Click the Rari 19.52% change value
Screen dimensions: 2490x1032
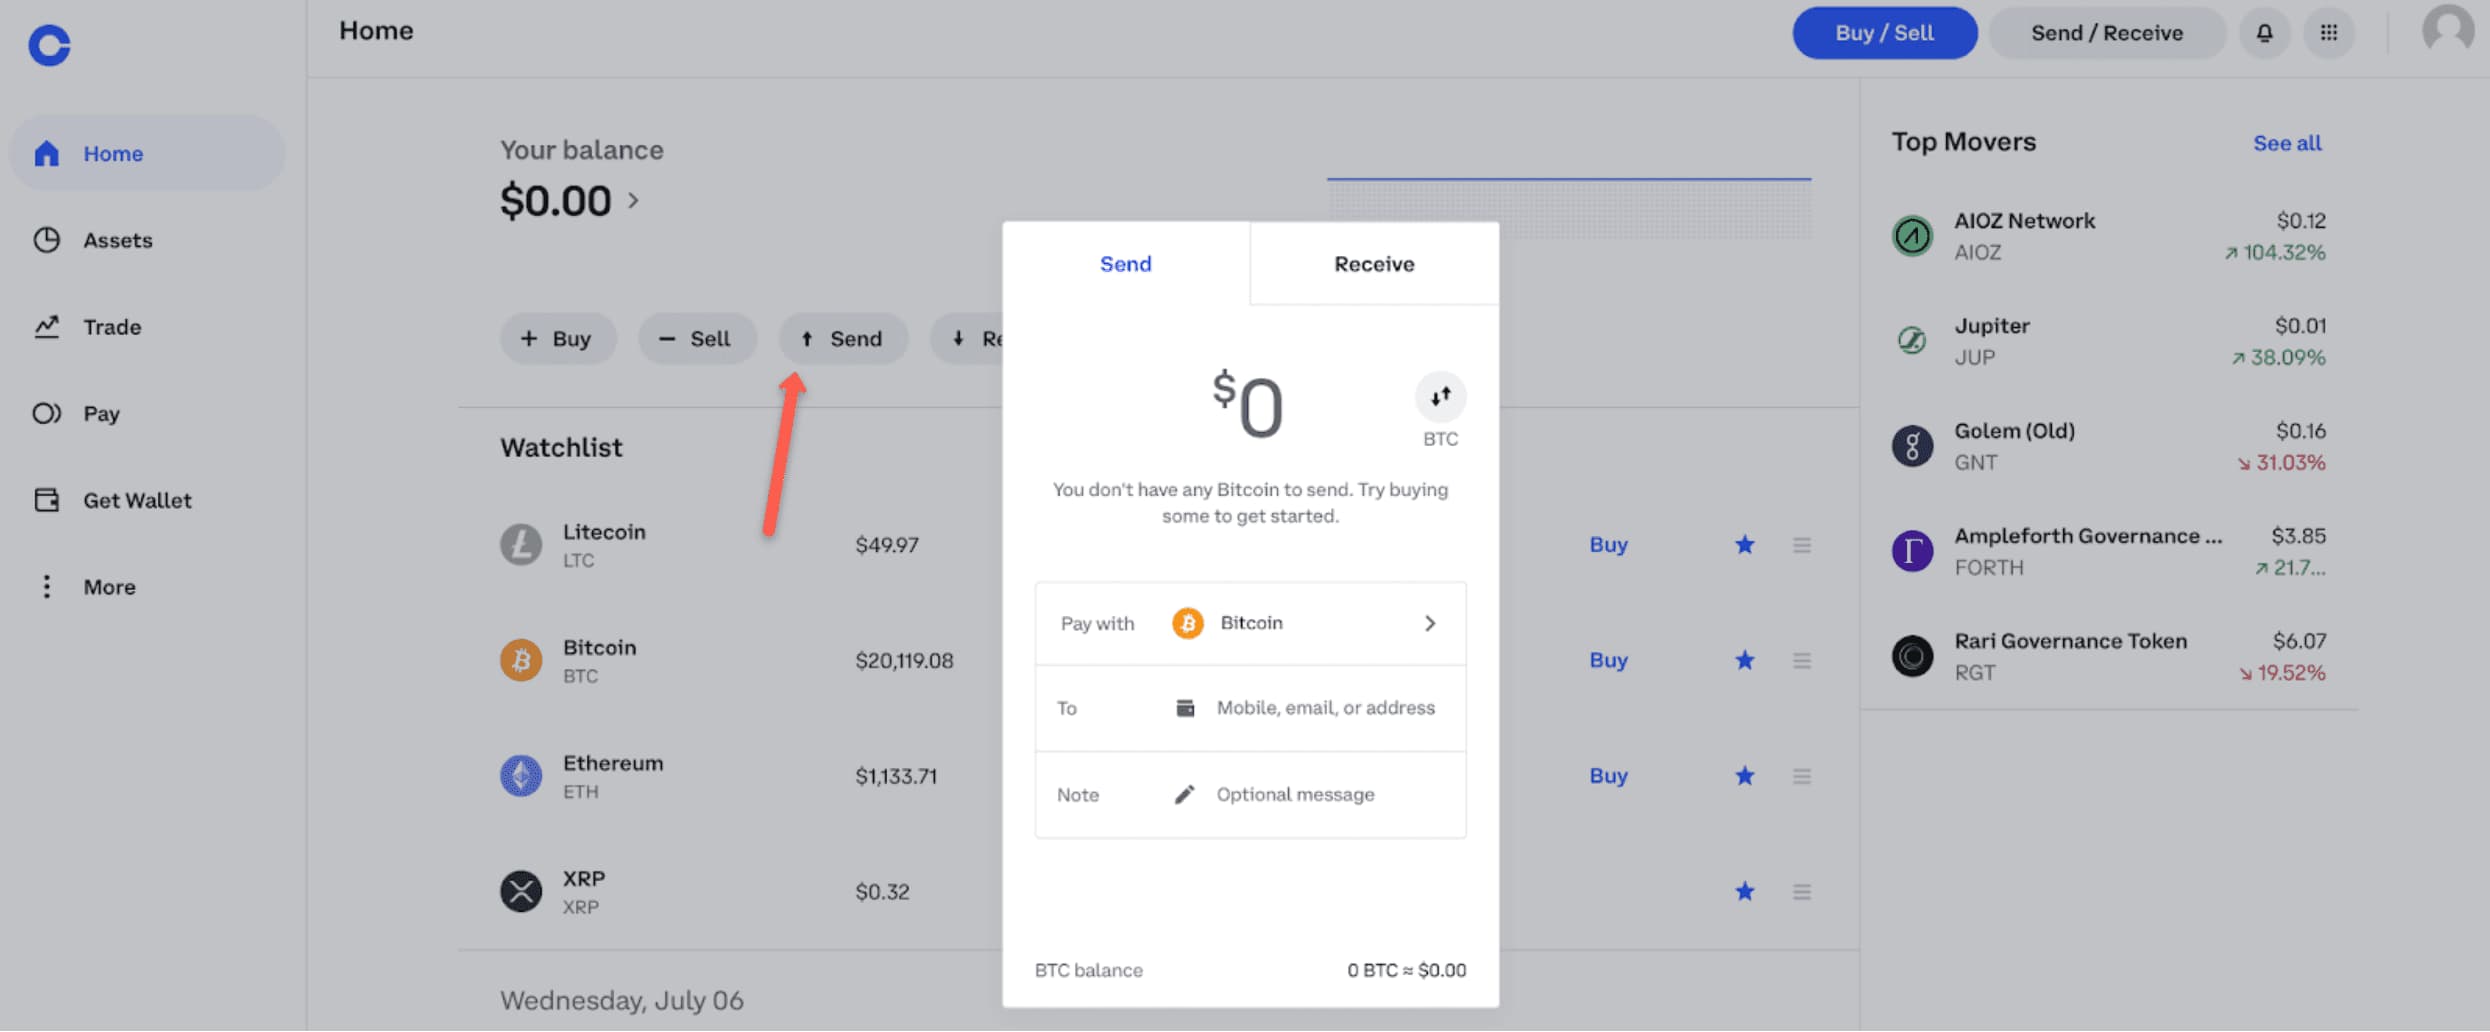(2282, 672)
